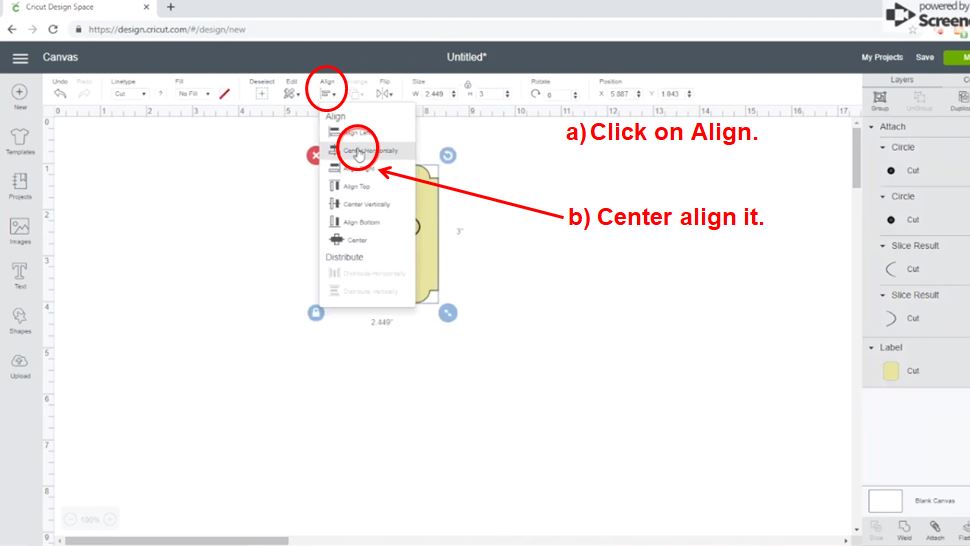Choose Center in Align menu

pos(367,240)
